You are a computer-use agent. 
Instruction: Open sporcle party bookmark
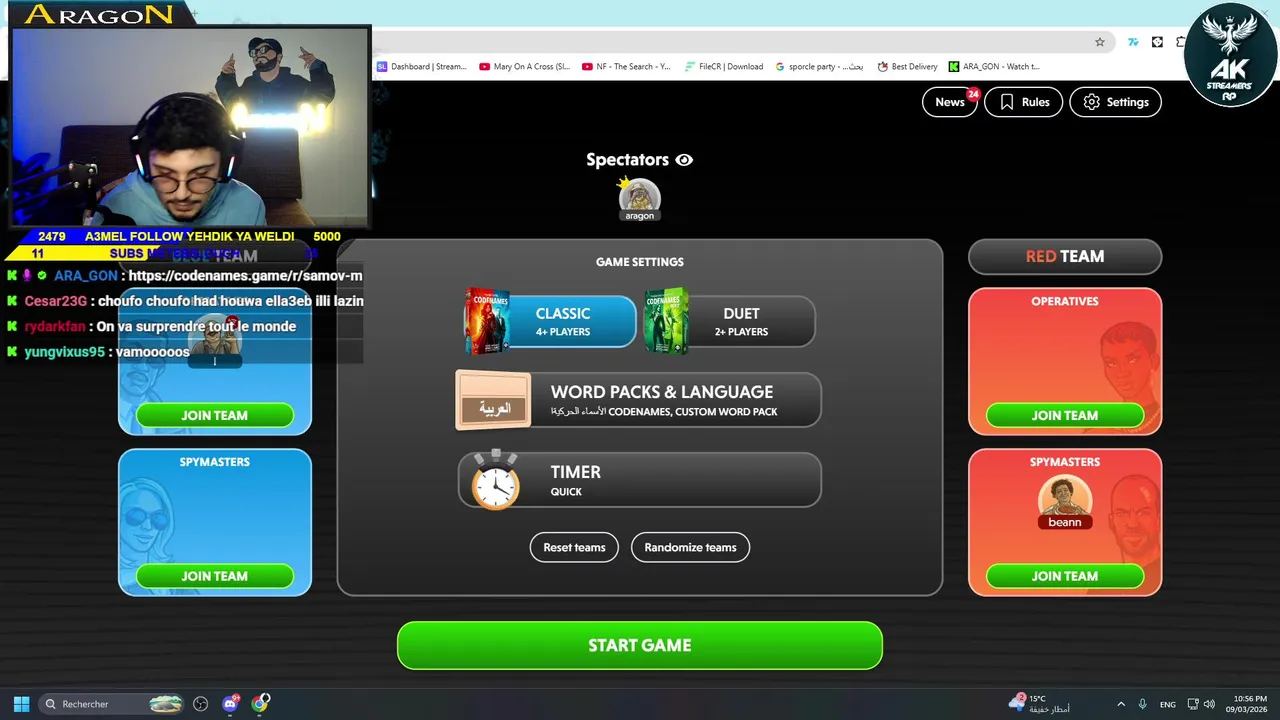point(819,67)
